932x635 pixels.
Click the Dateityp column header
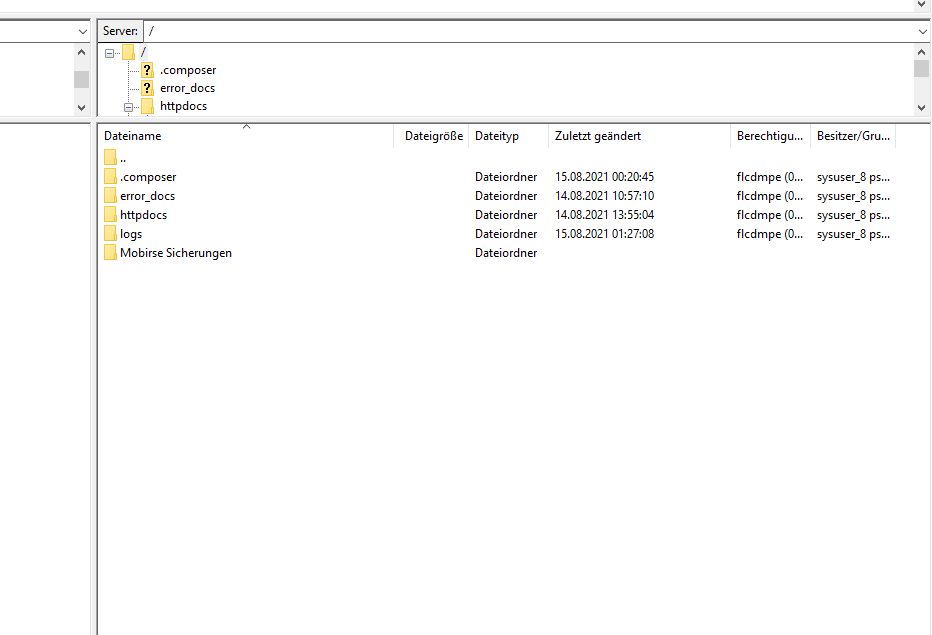497,136
